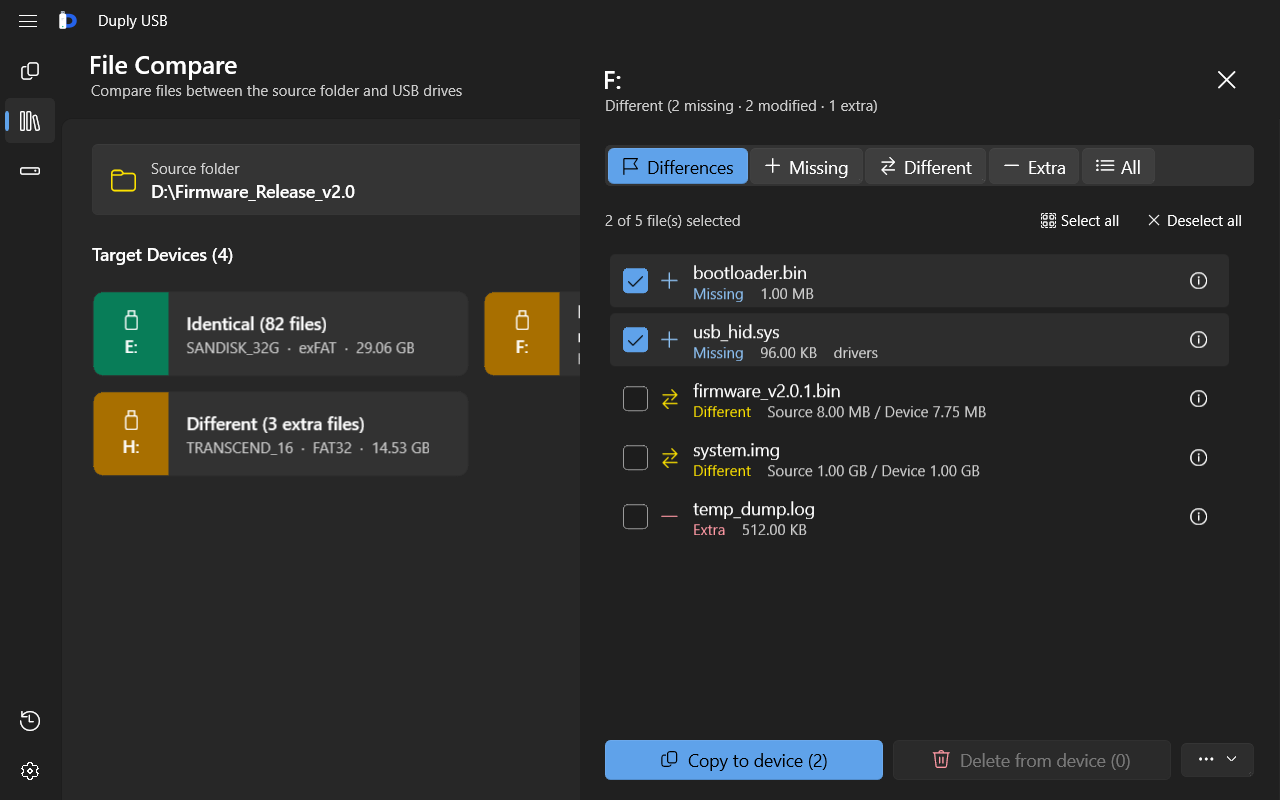Open the settings gear in sidebar
Screen dimensions: 1280x800
(x=30, y=771)
